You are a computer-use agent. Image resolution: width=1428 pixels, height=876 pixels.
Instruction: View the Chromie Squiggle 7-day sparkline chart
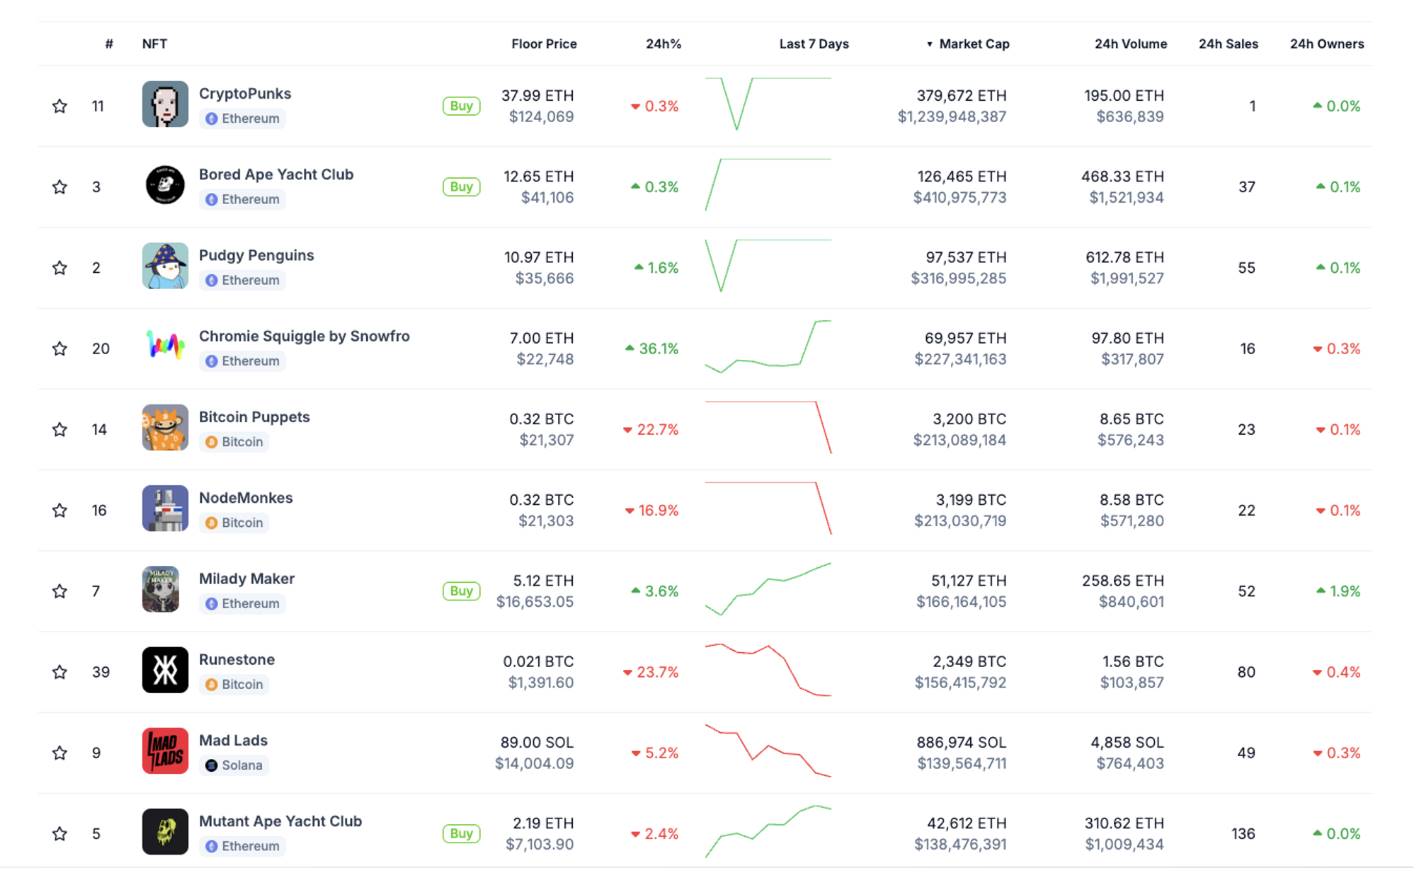[768, 347]
